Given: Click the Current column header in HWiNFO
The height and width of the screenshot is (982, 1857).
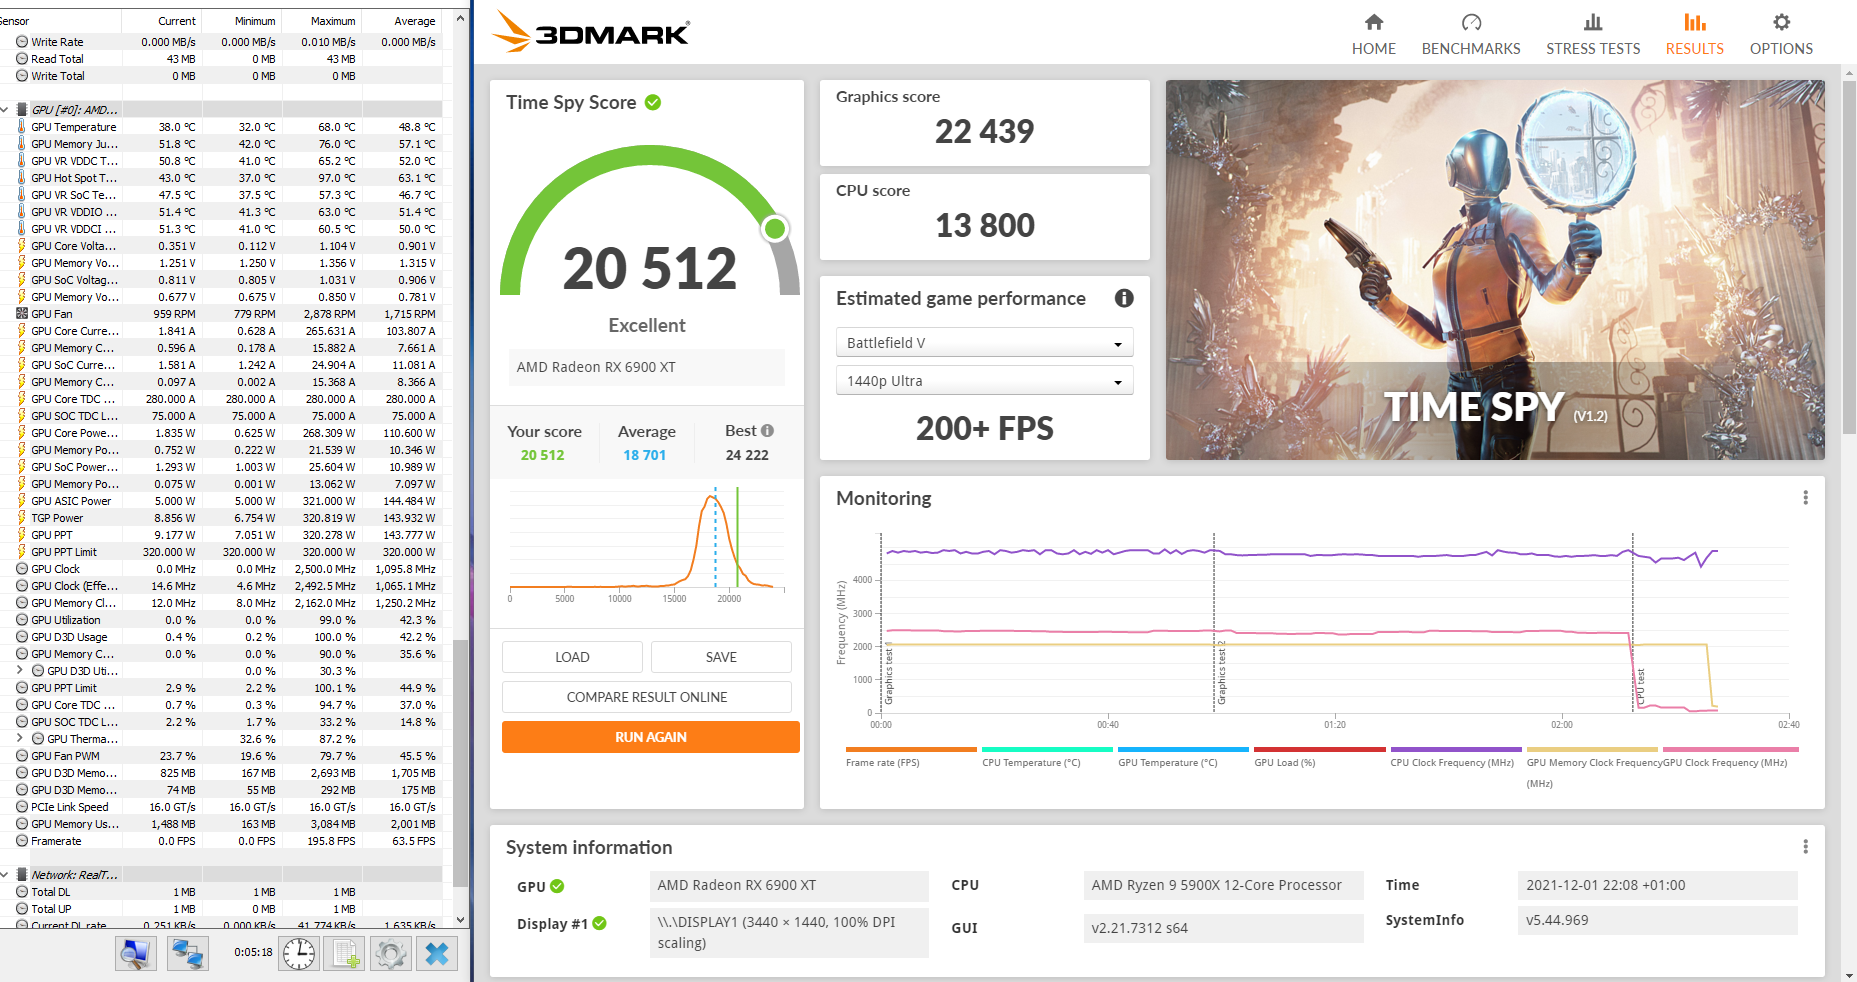Looking at the screenshot, I should point(162,21).
